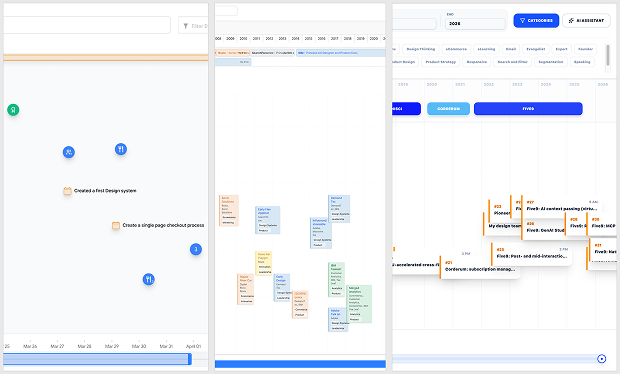The height and width of the screenshot is (374, 620).
Task: Click Created a first Design system event text
Action: coord(105,191)
